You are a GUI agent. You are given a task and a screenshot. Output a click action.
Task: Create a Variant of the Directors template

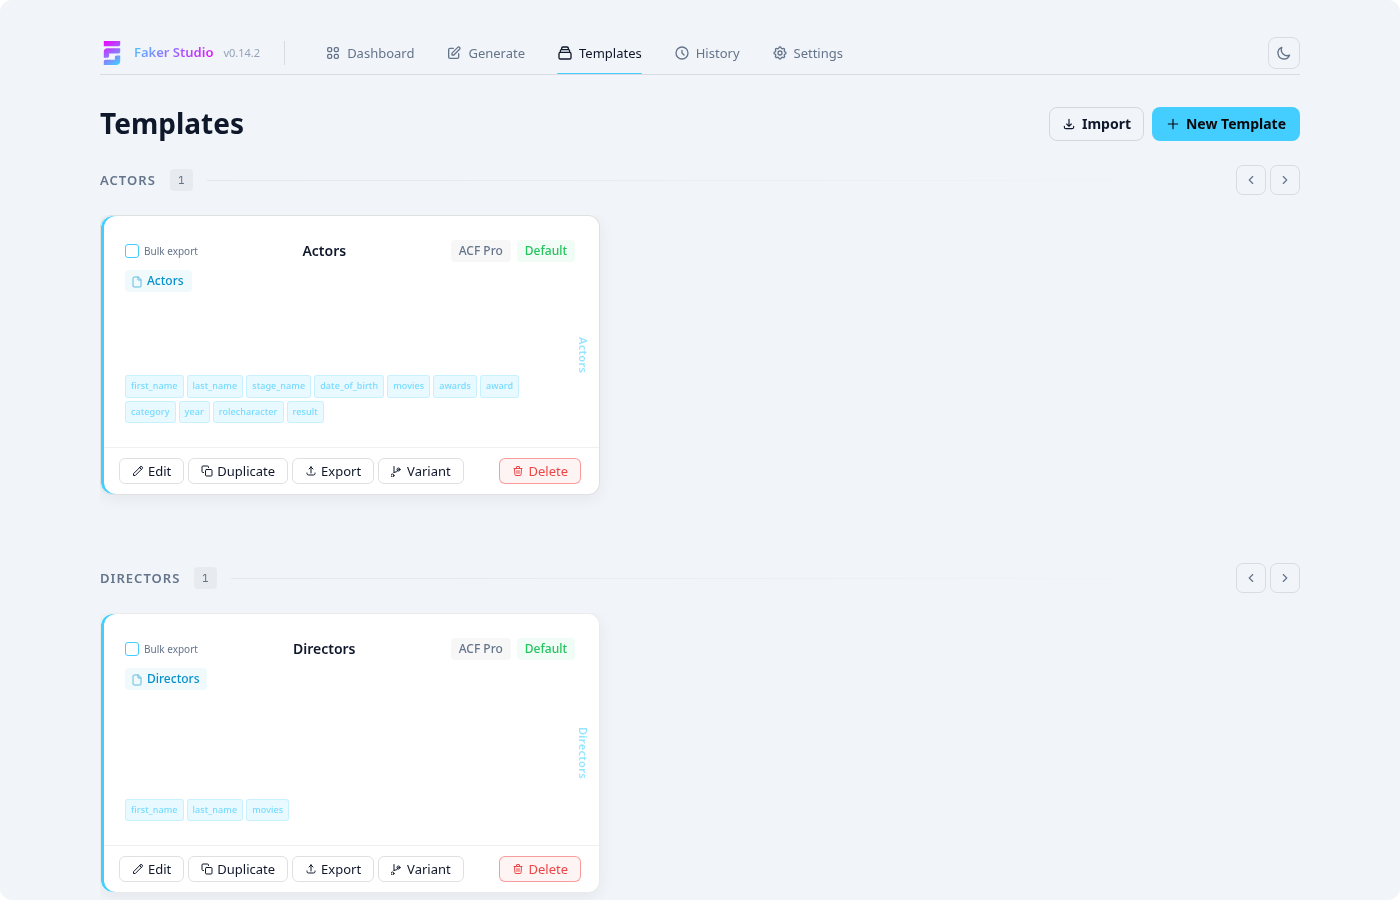(421, 869)
